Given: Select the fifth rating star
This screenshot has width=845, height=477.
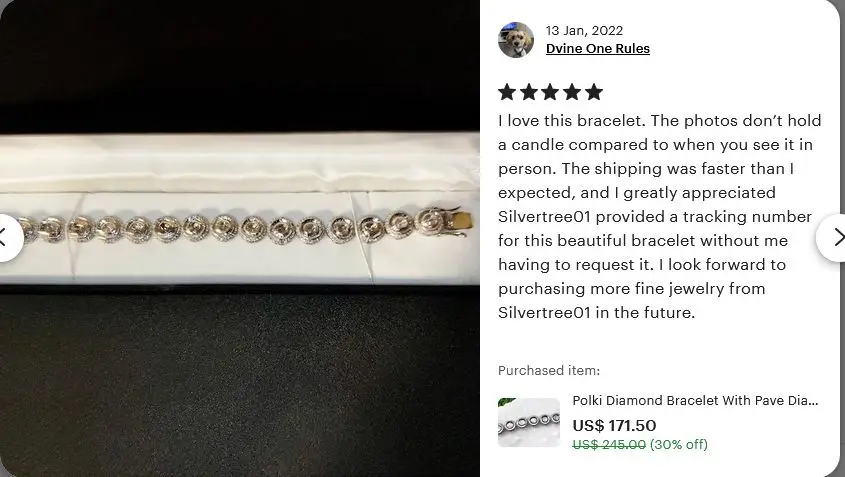Looking at the screenshot, I should click(593, 92).
